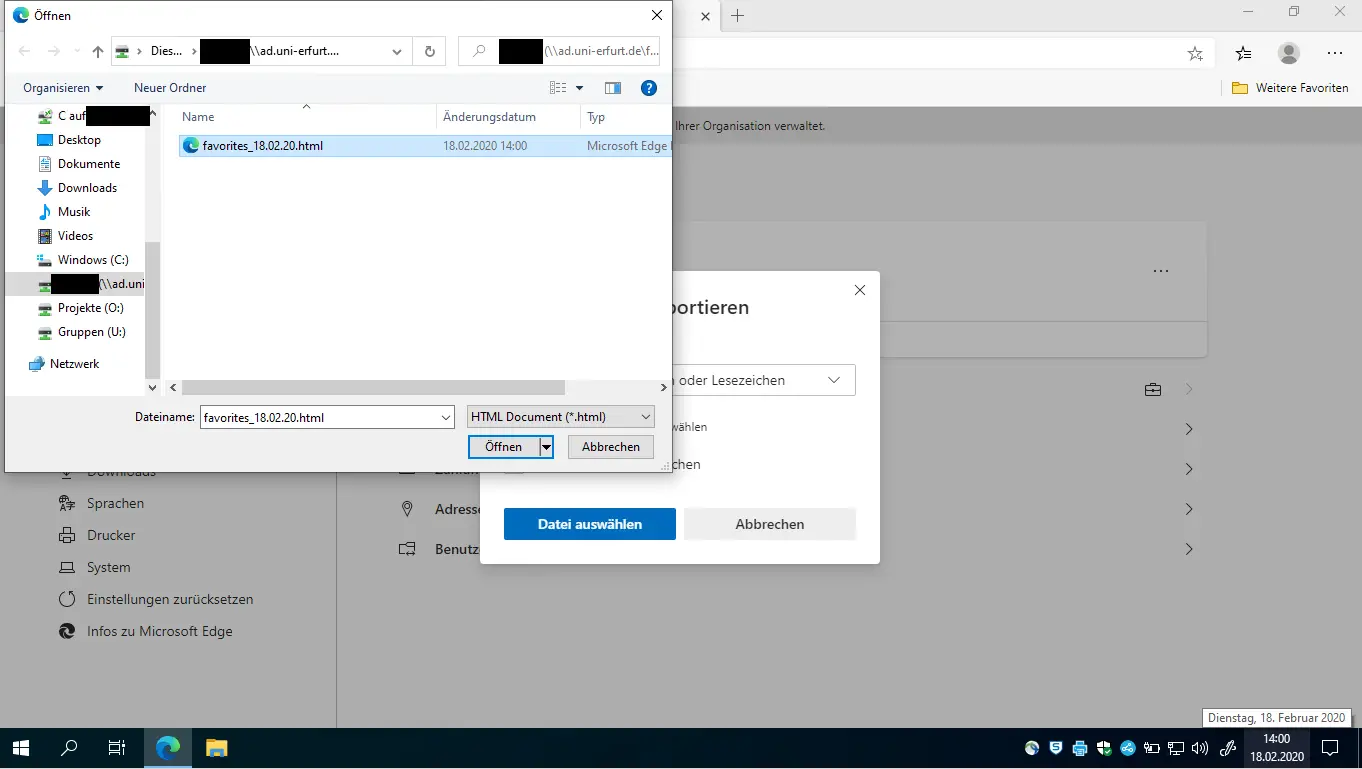Click the Up one level arrow in dialog
Image resolution: width=1362 pixels, height=769 pixels.
pos(97,52)
